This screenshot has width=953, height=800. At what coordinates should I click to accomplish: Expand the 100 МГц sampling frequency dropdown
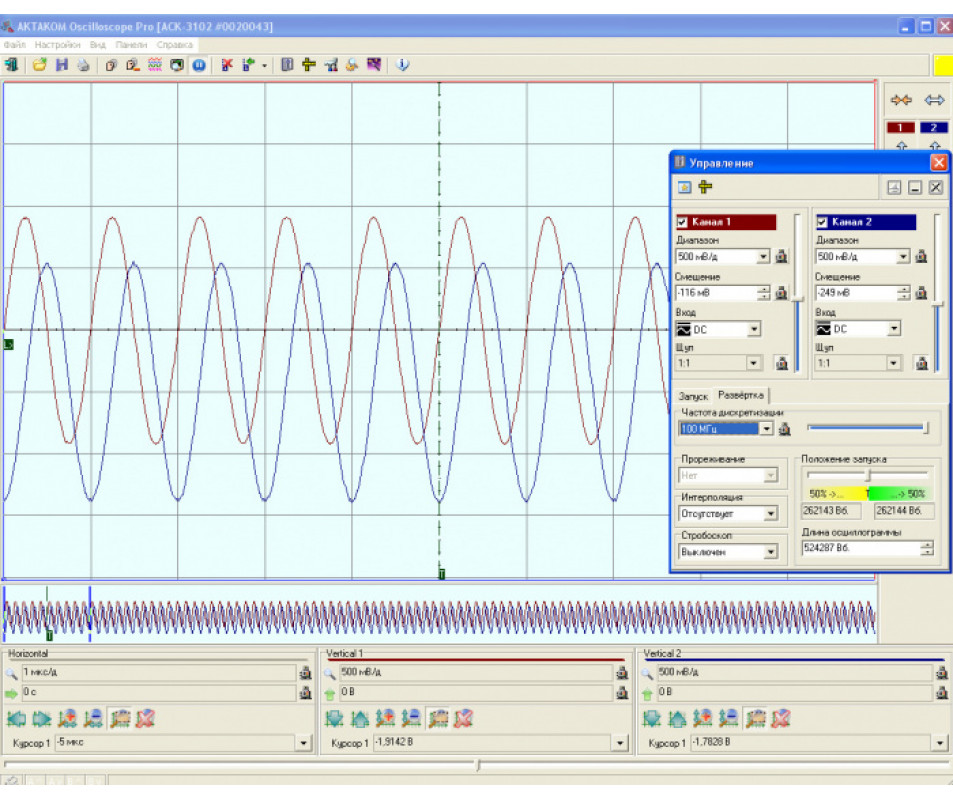click(766, 429)
